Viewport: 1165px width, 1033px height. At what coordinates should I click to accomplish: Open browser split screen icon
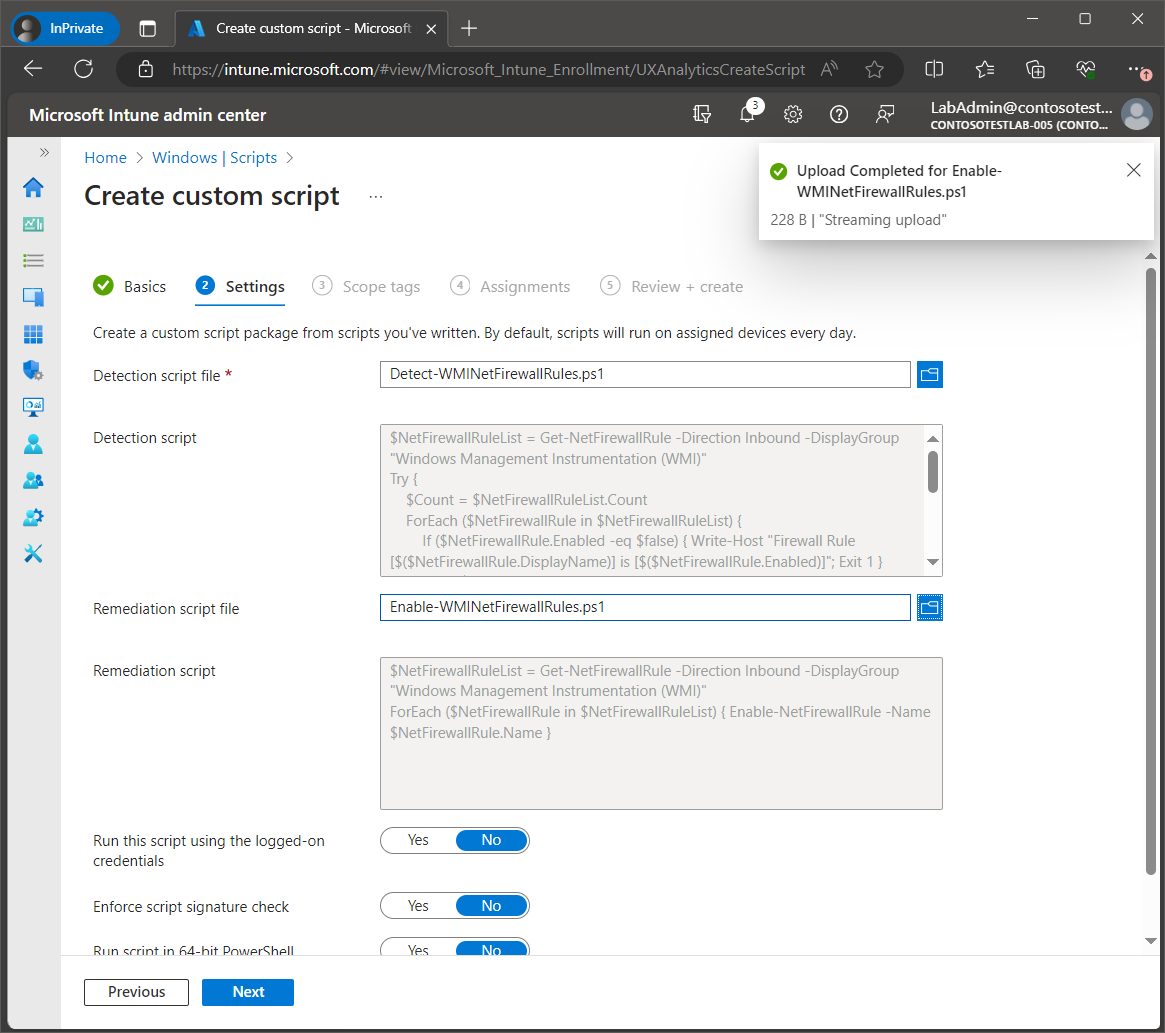point(934,69)
